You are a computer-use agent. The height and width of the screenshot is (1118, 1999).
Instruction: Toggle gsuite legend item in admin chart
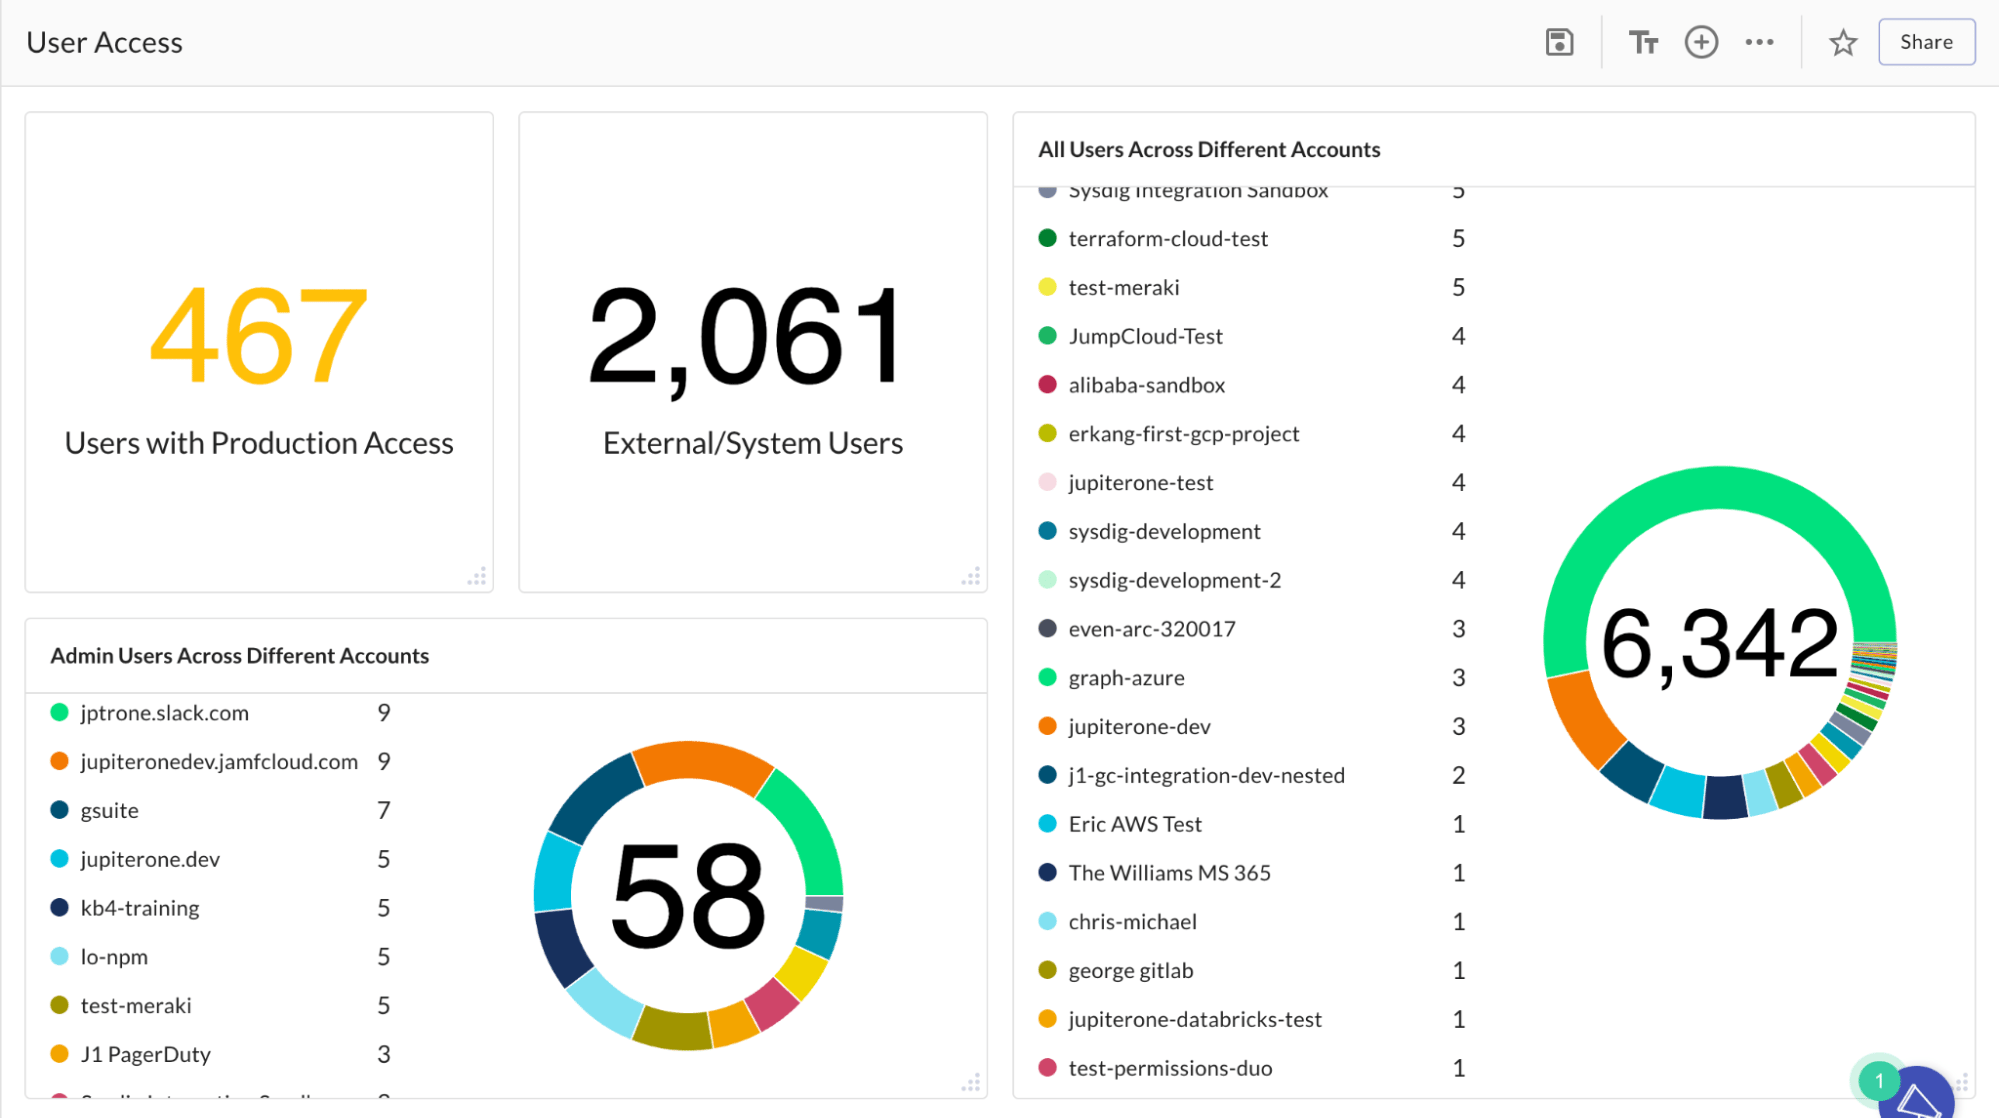(x=109, y=811)
